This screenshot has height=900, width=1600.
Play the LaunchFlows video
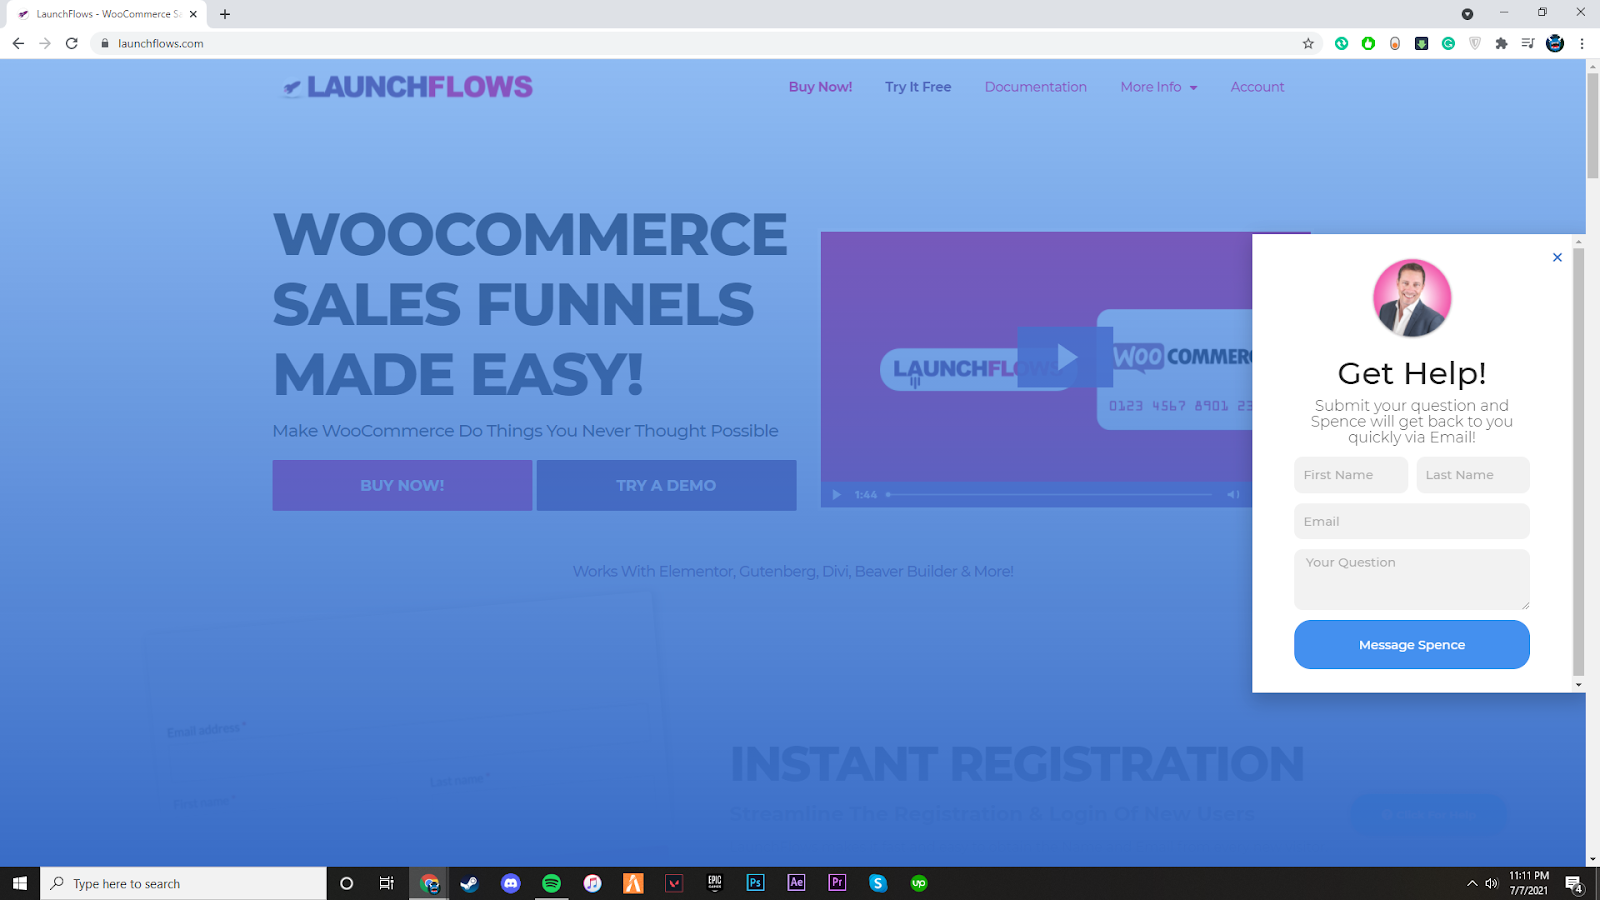pyautogui.click(x=1065, y=357)
